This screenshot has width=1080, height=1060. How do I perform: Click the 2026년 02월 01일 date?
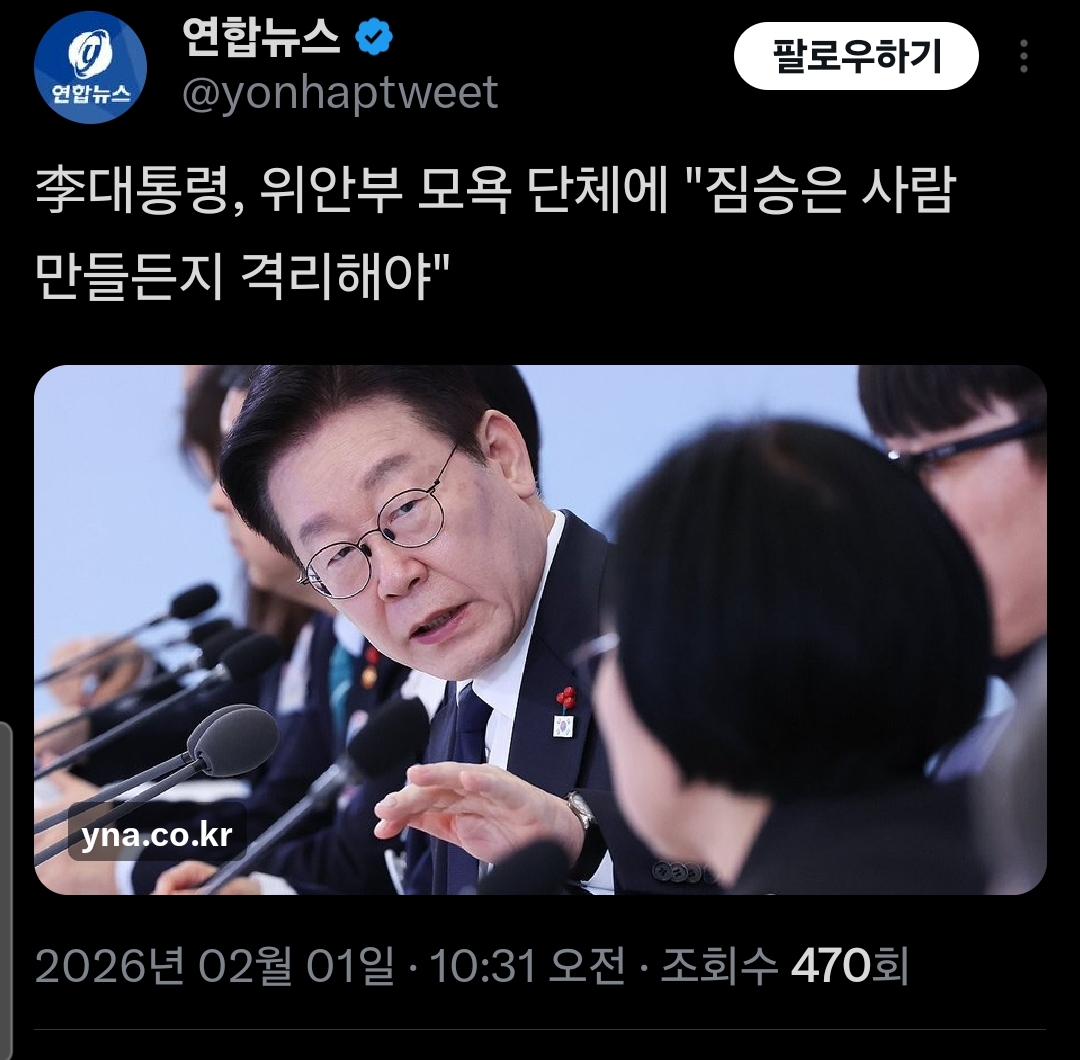[214, 966]
